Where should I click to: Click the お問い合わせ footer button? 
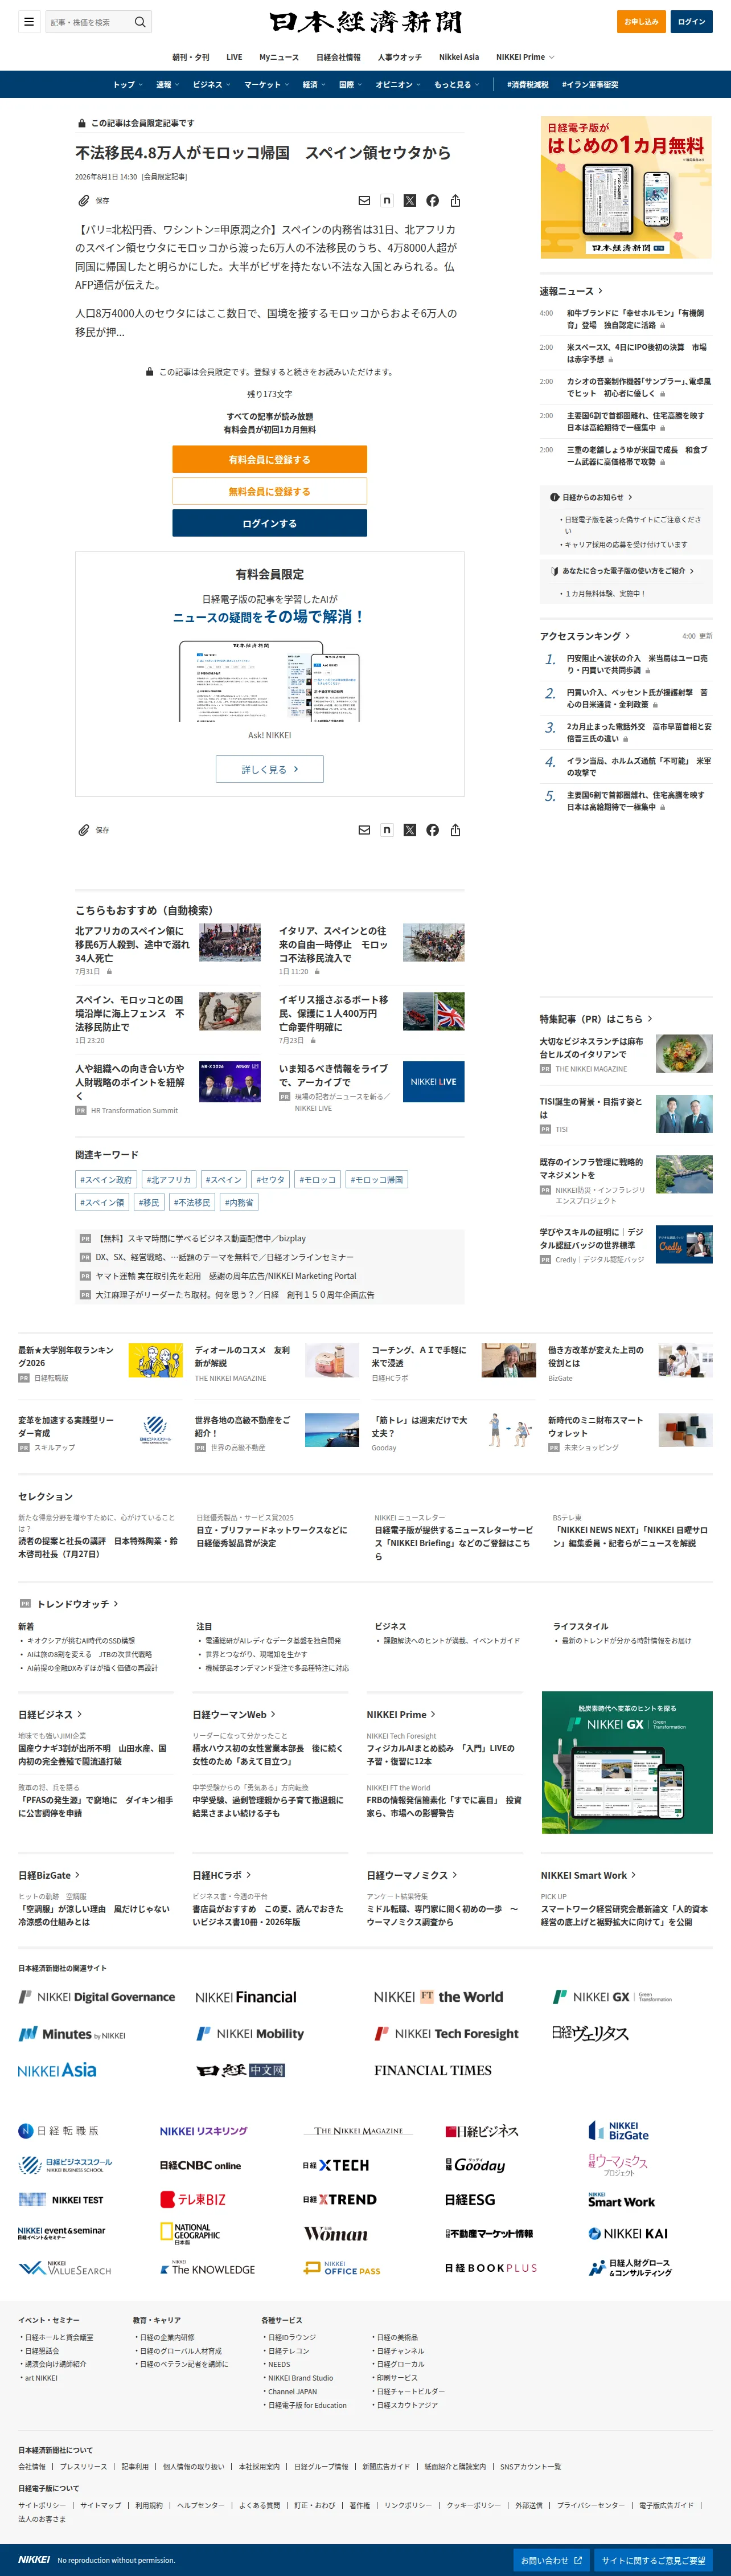(551, 2560)
